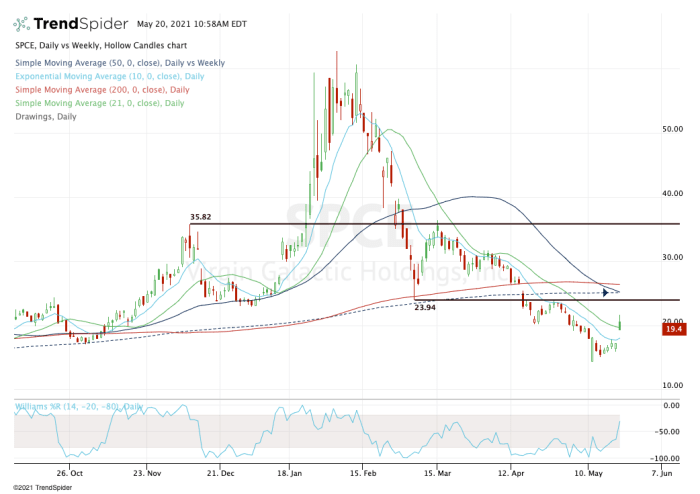Click the blue arrow marker on dashed line

606,293
